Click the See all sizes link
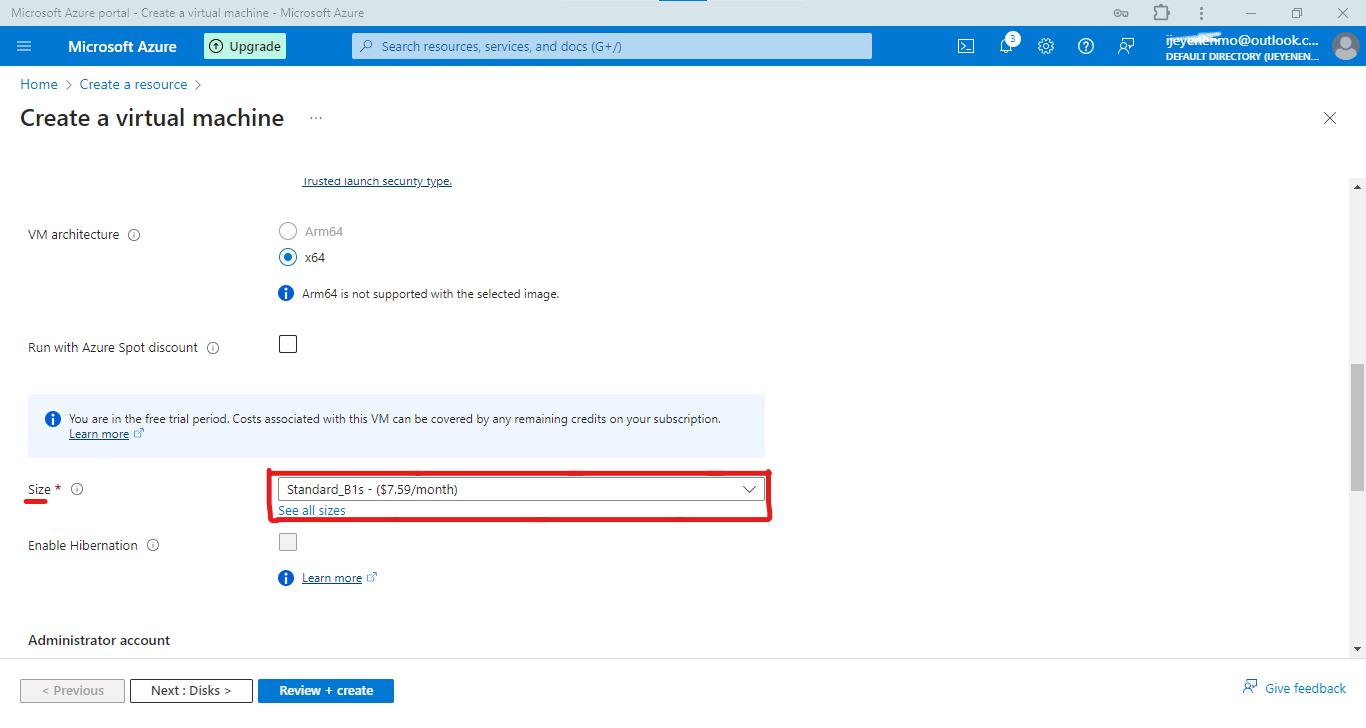This screenshot has height=728, width=1366. pyautogui.click(x=312, y=511)
